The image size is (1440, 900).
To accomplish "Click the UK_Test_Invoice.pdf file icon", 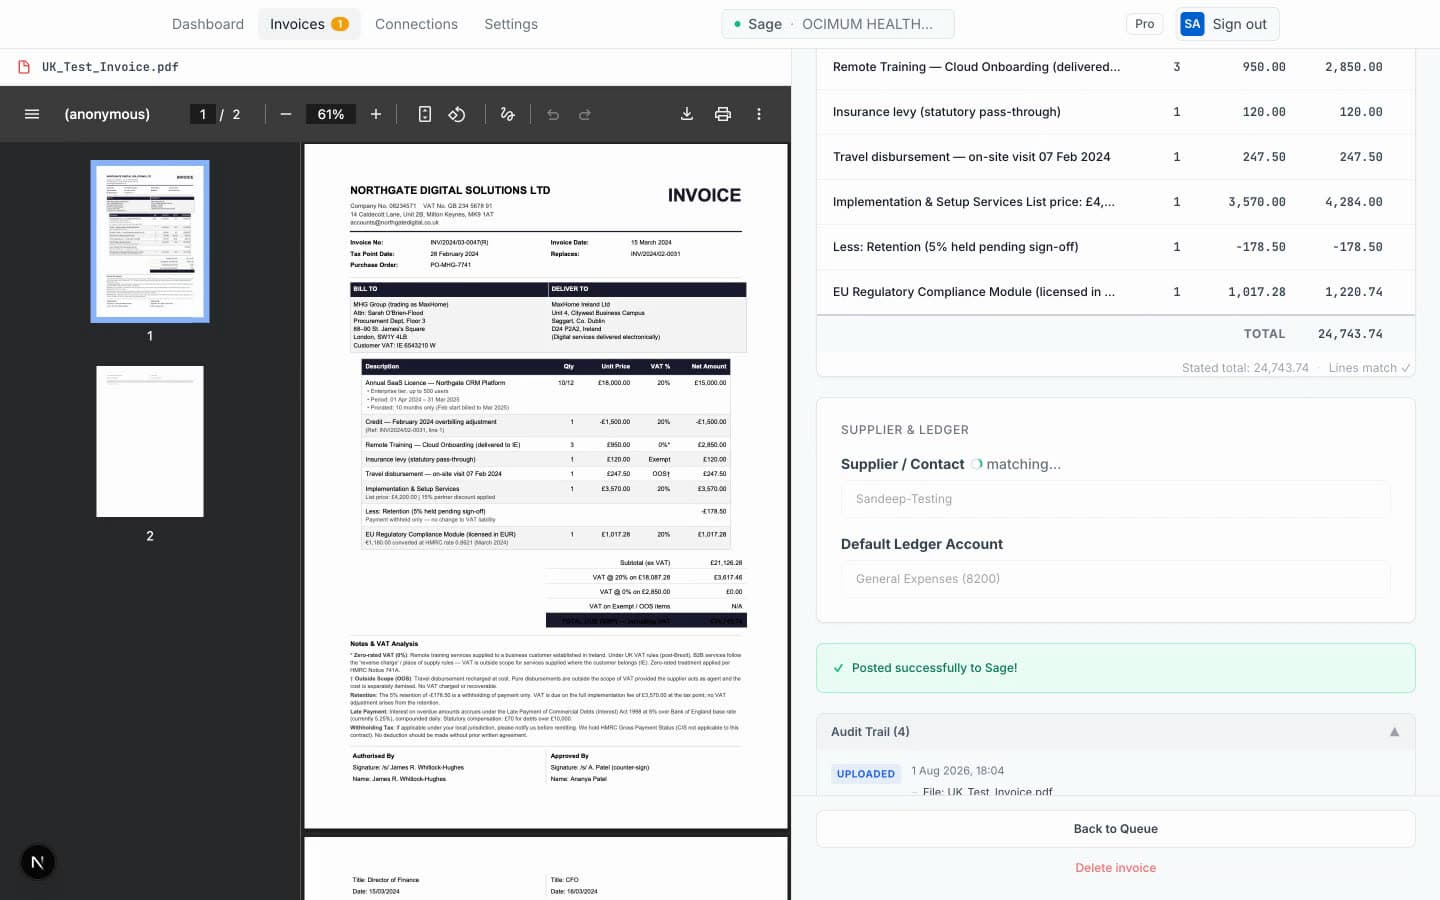I will (x=24, y=67).
